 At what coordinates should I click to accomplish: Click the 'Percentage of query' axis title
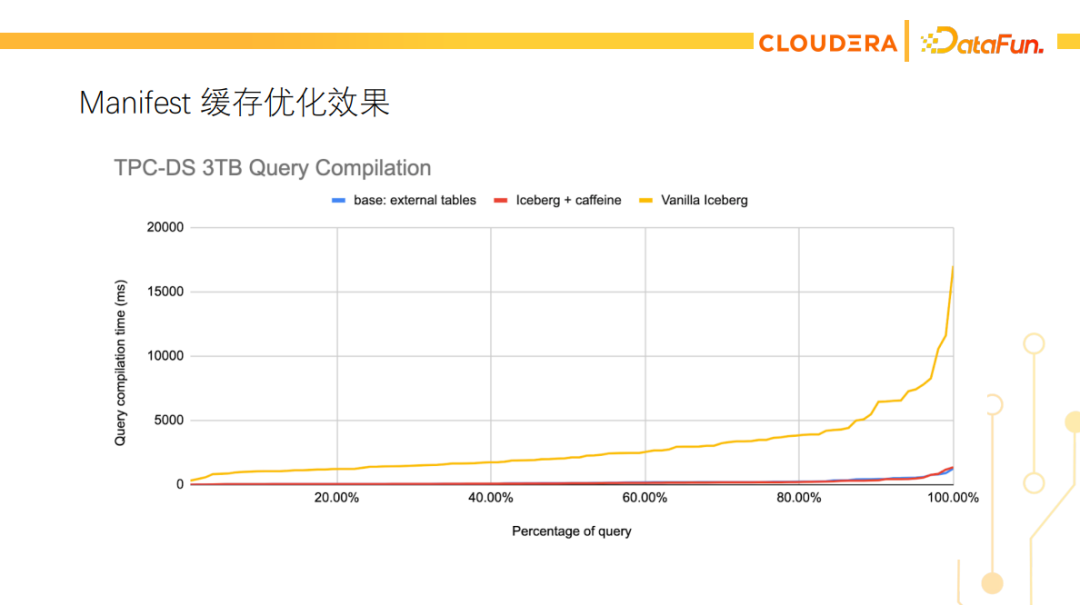pos(571,531)
